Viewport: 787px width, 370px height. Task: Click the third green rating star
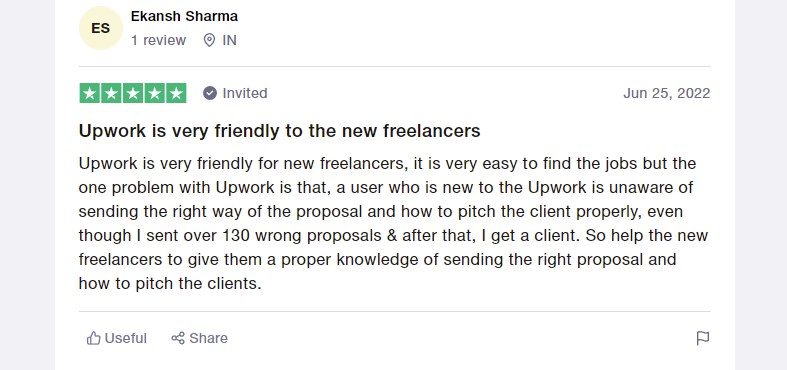point(133,93)
